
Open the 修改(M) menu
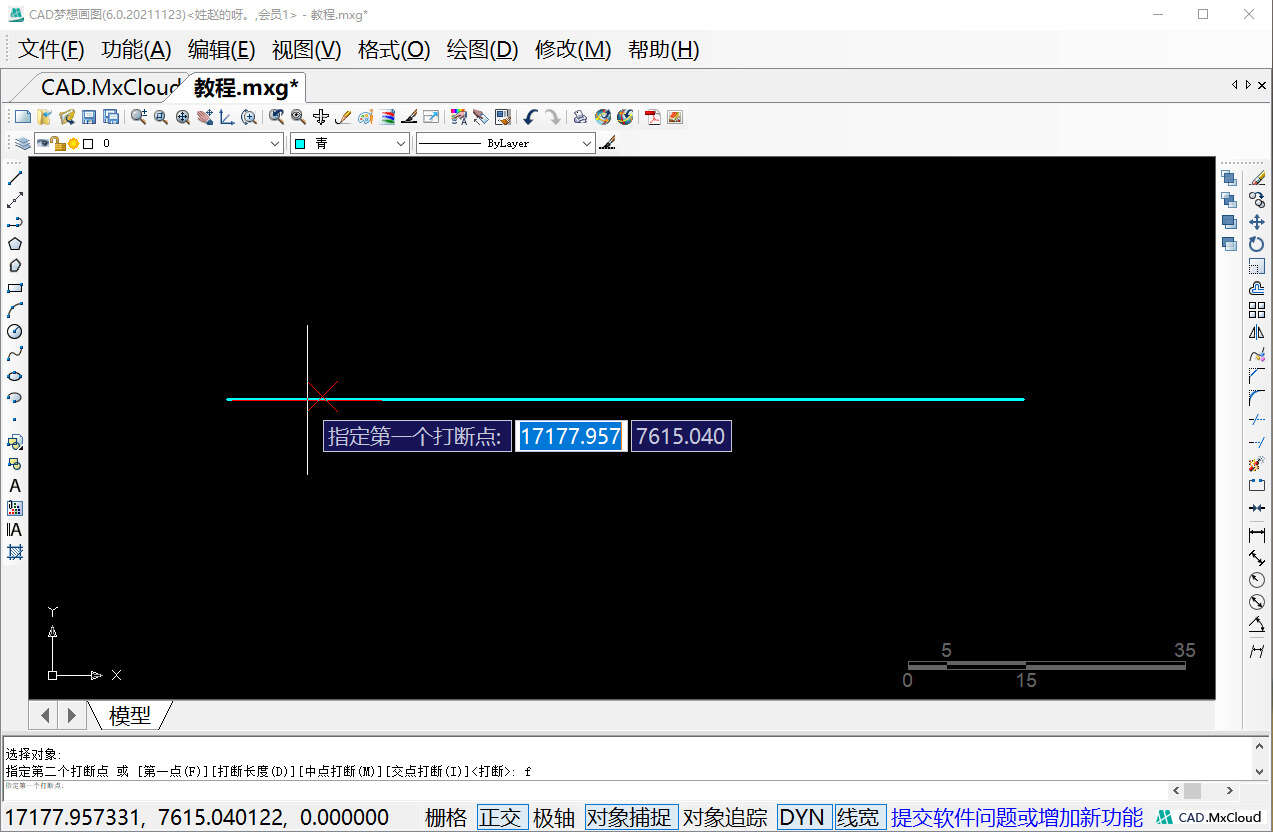pyautogui.click(x=573, y=50)
